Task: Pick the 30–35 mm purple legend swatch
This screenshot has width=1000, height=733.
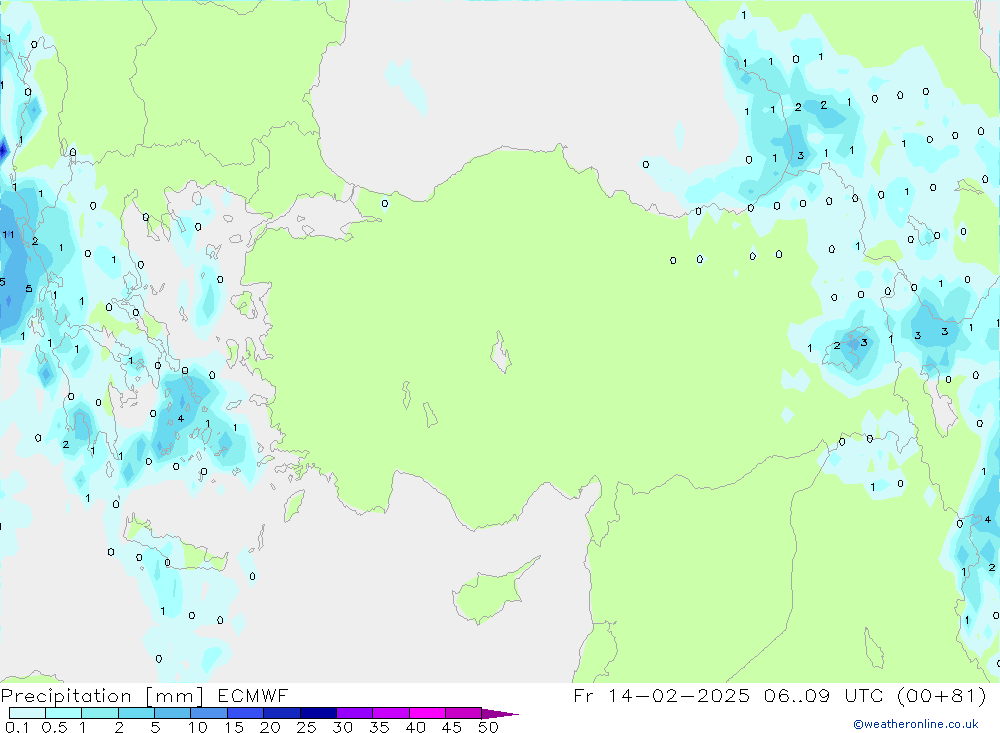Action: pos(354,713)
